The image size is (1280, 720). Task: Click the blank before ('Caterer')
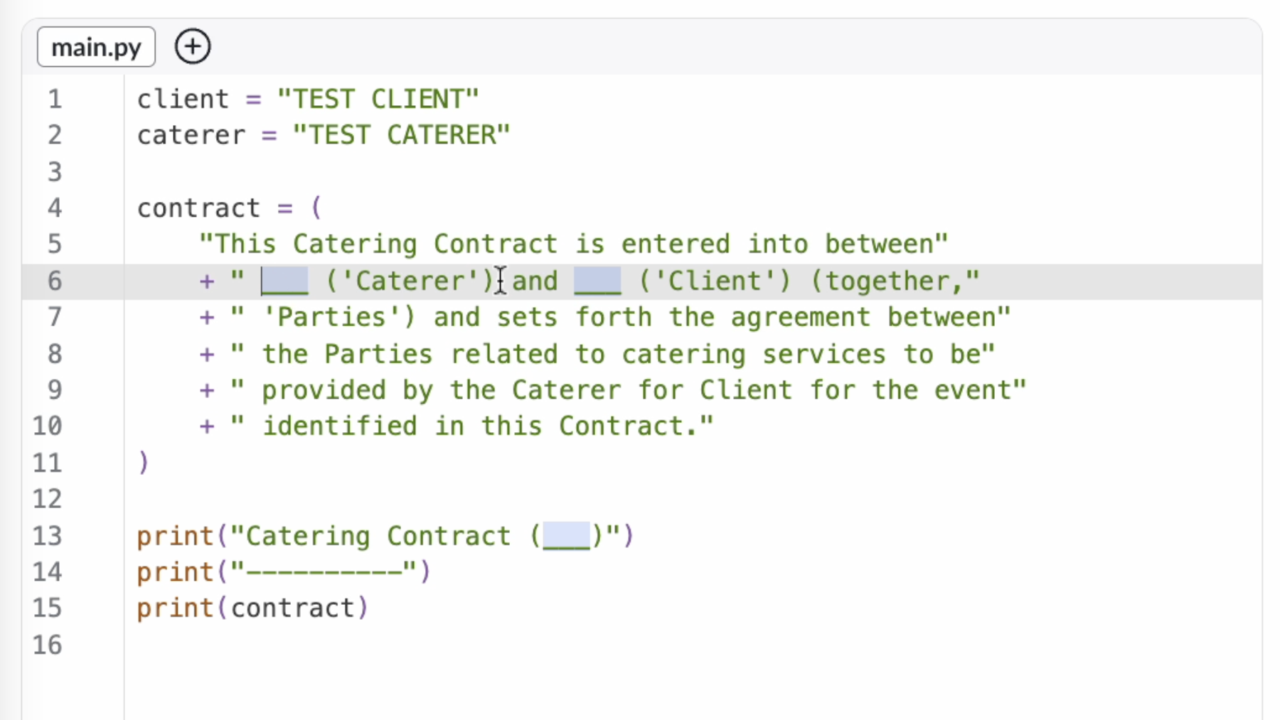284,281
